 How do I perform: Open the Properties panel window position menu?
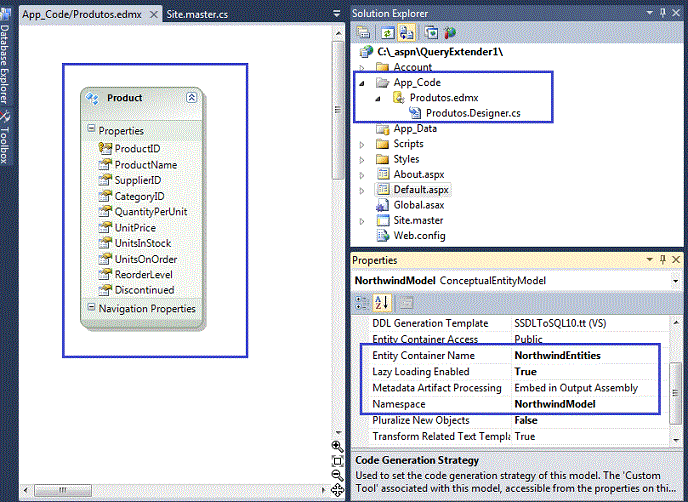click(649, 259)
